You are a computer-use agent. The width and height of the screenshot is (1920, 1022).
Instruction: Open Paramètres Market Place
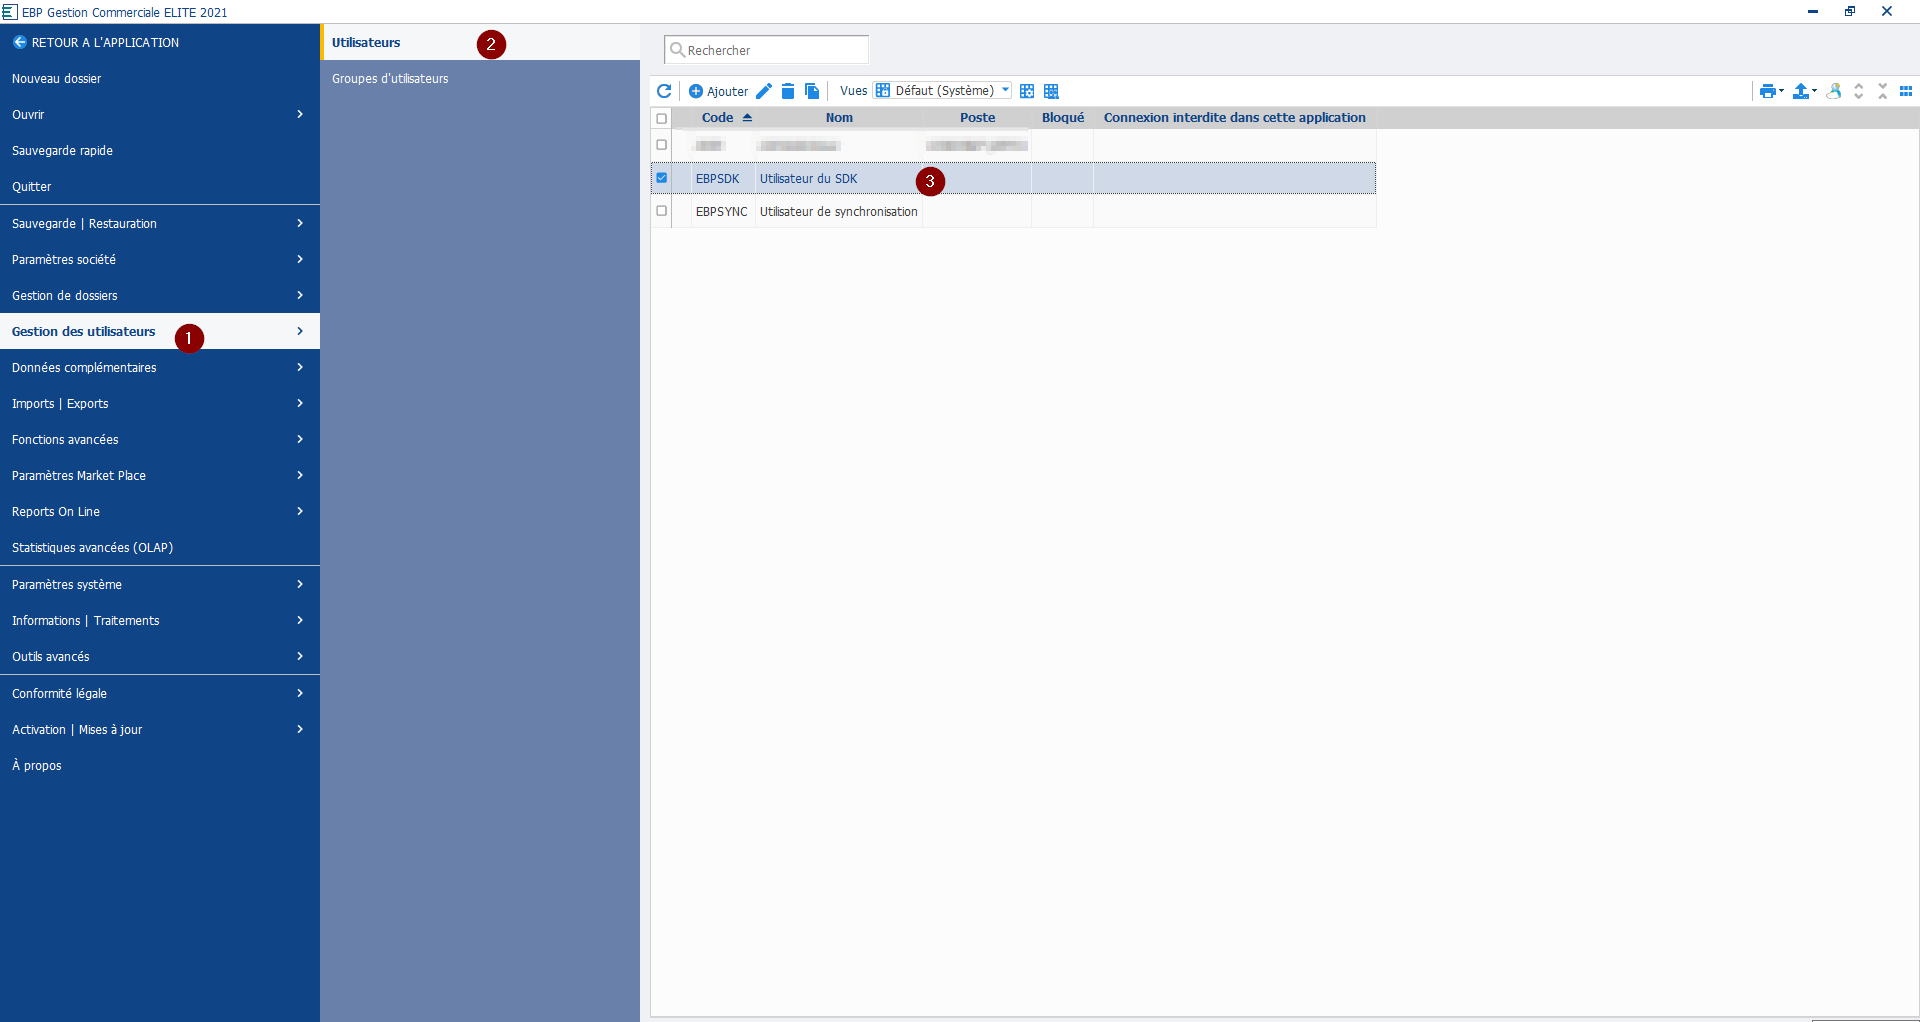pos(160,475)
